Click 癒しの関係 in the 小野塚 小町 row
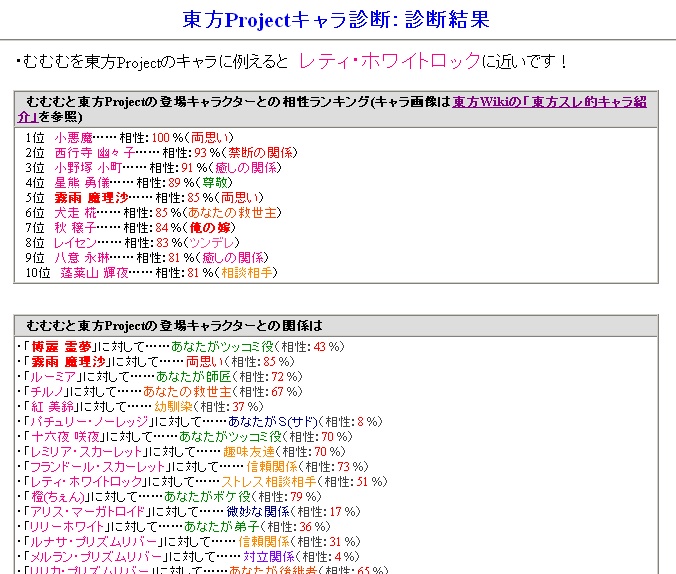 [x=246, y=168]
